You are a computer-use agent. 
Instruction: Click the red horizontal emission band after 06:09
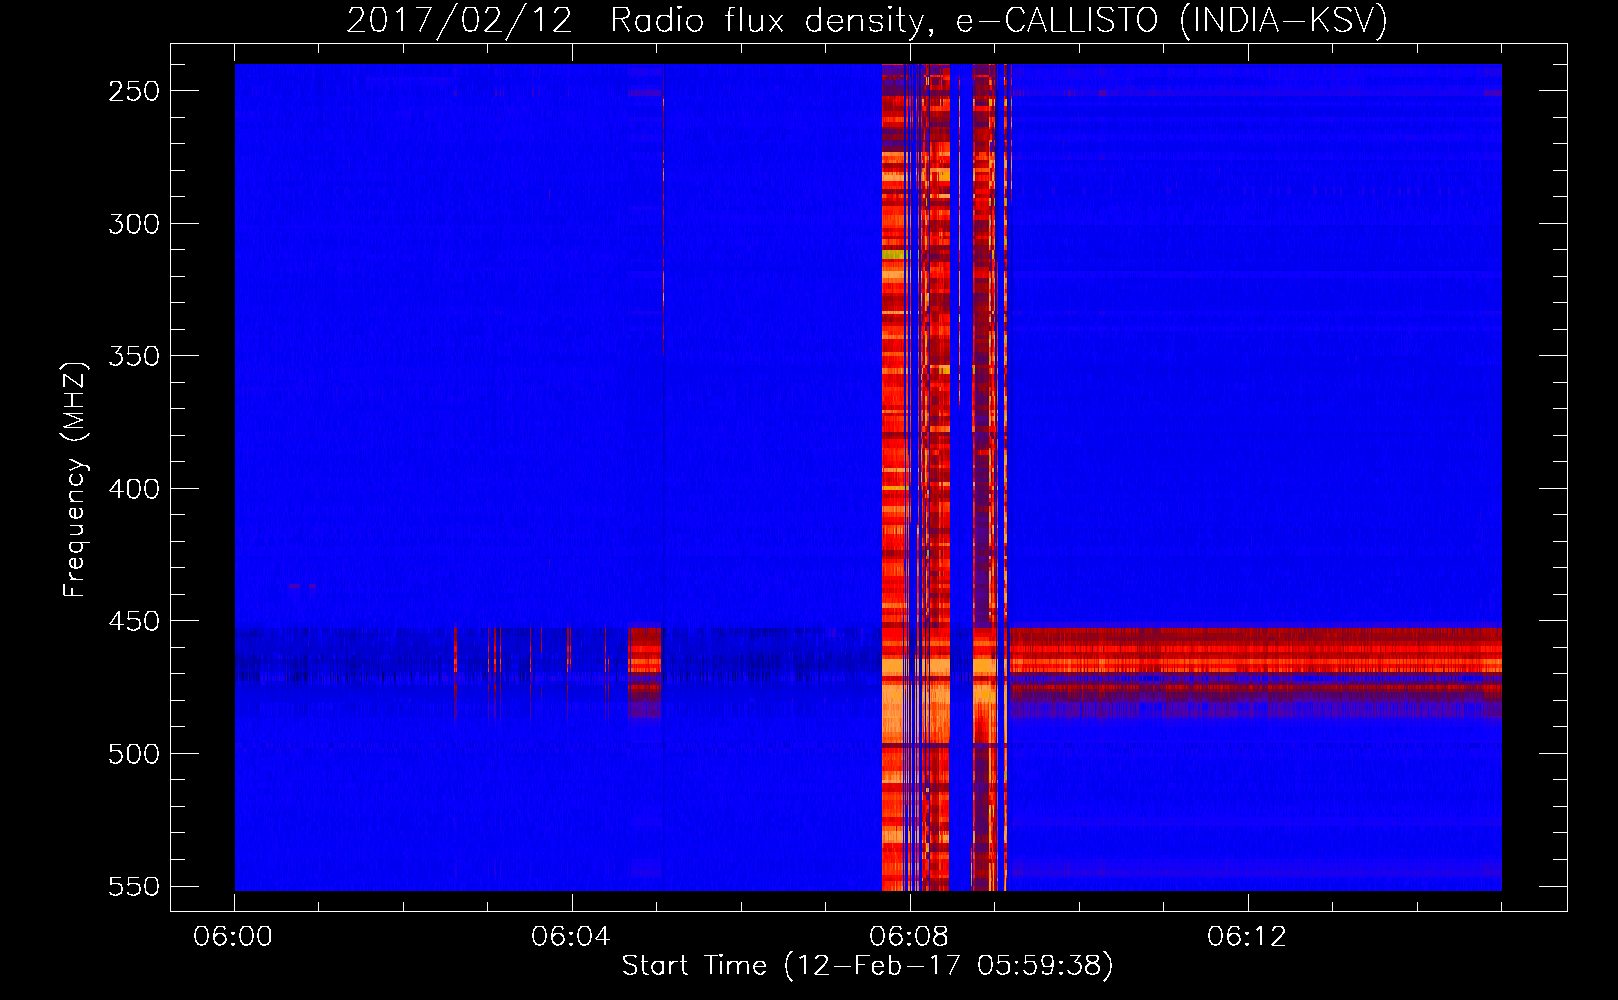tap(1255, 672)
